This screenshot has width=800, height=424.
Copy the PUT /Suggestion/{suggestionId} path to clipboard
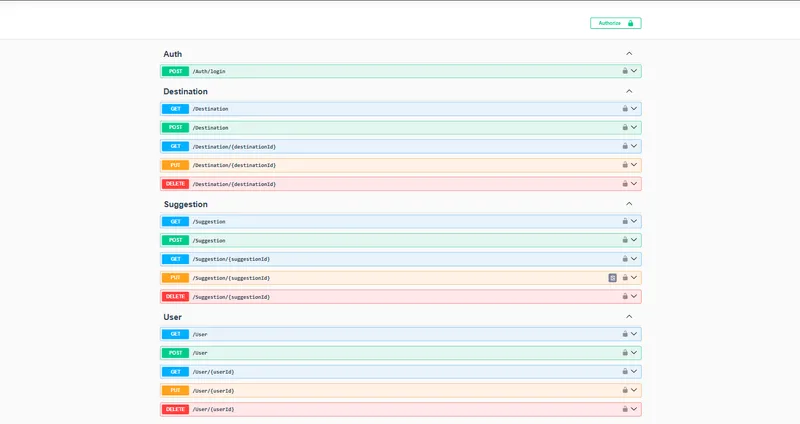point(612,278)
